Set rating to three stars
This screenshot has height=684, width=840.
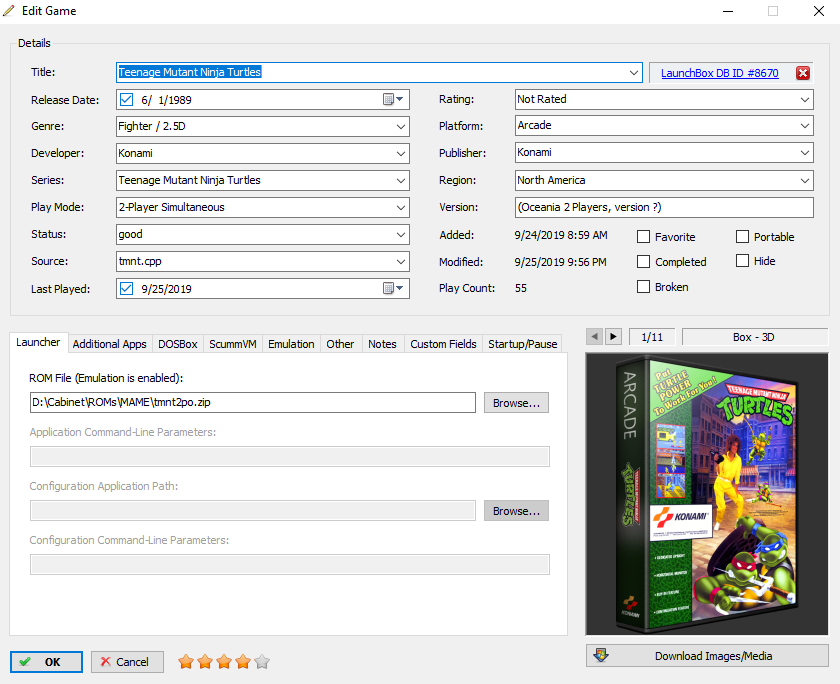pyautogui.click(x=224, y=662)
